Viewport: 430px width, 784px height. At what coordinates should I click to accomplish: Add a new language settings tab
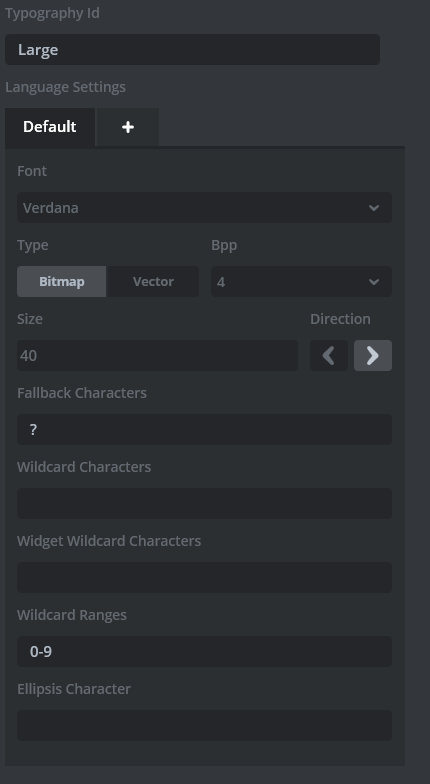(128, 127)
